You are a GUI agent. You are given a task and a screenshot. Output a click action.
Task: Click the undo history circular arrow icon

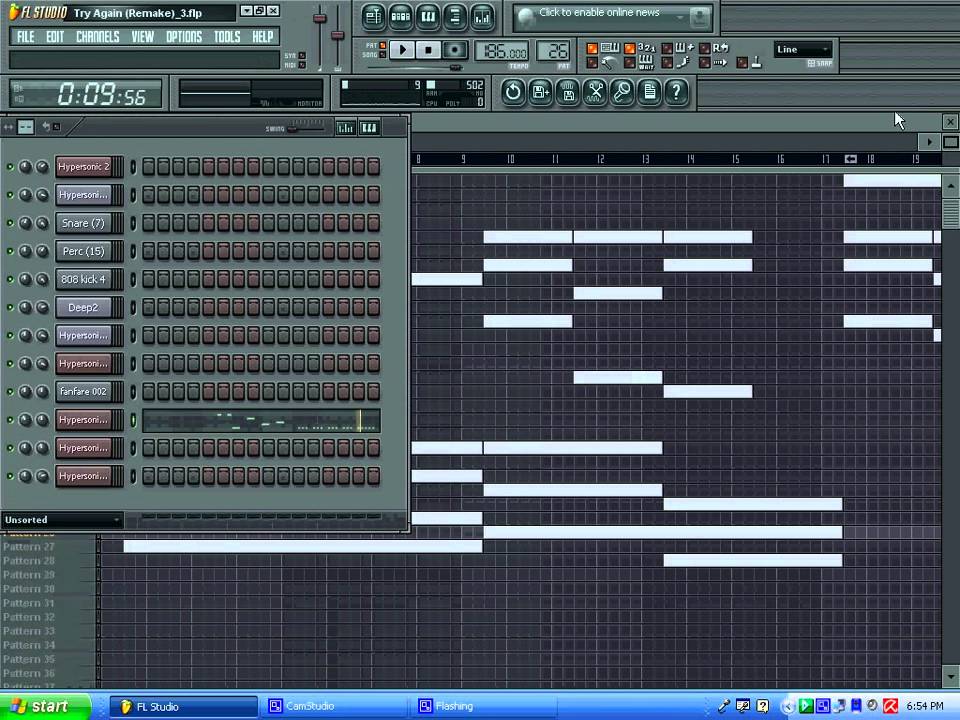[x=513, y=92]
